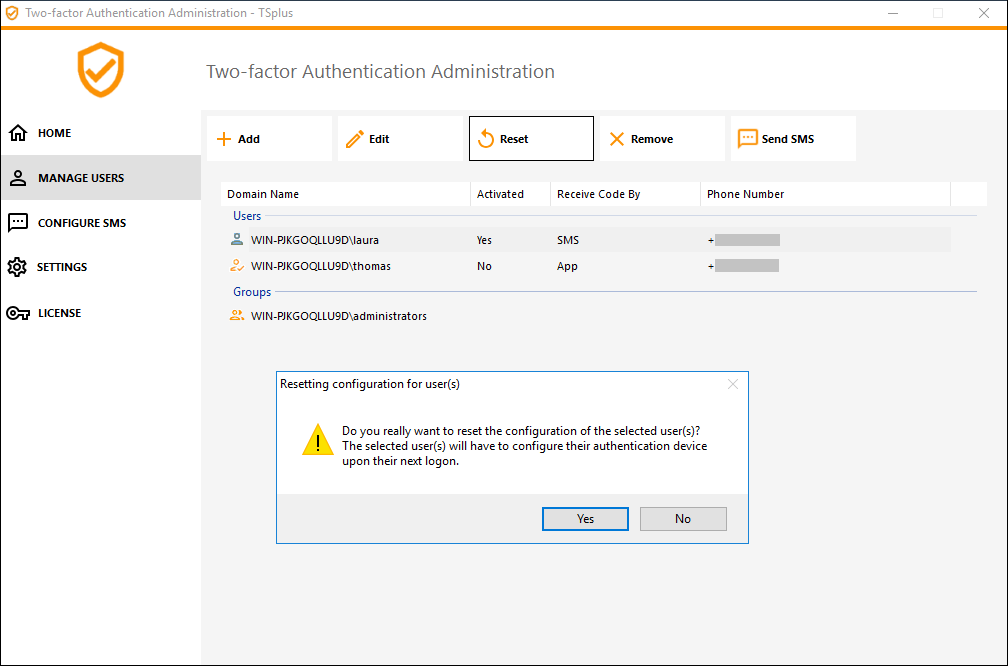Screen dimensions: 1008x666
Task: Click the administrators group icon
Action: tap(237, 316)
